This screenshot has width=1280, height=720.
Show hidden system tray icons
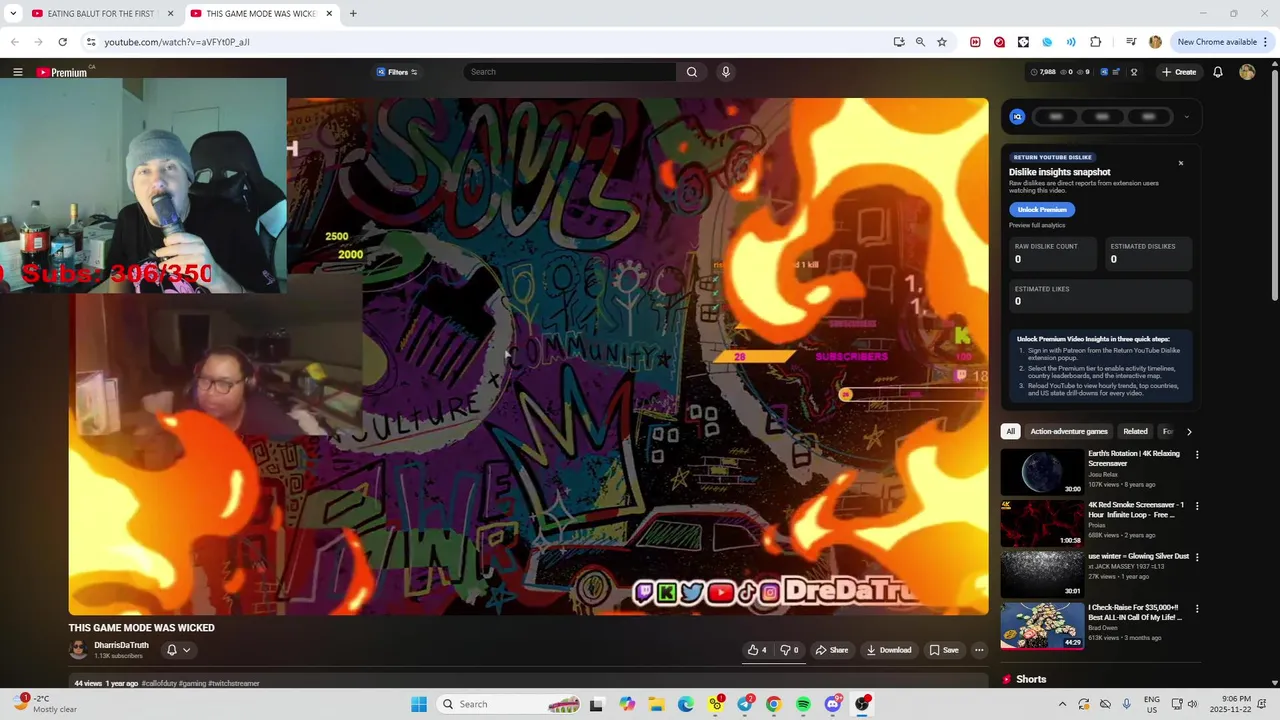[1062, 704]
